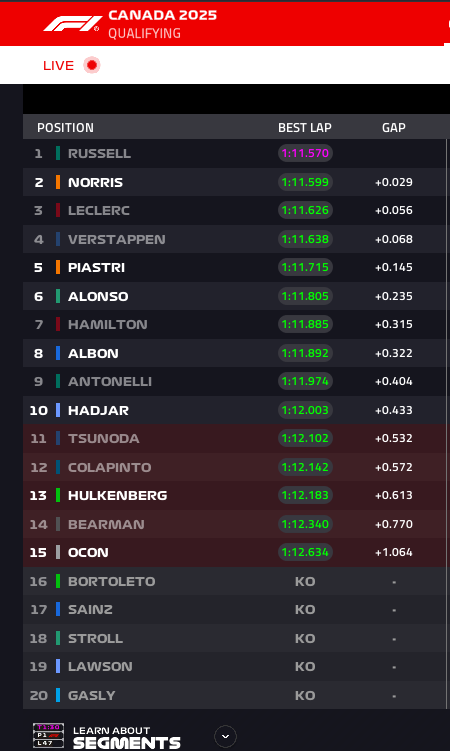Click the POSITION column header
This screenshot has height=751, width=450.
66,128
